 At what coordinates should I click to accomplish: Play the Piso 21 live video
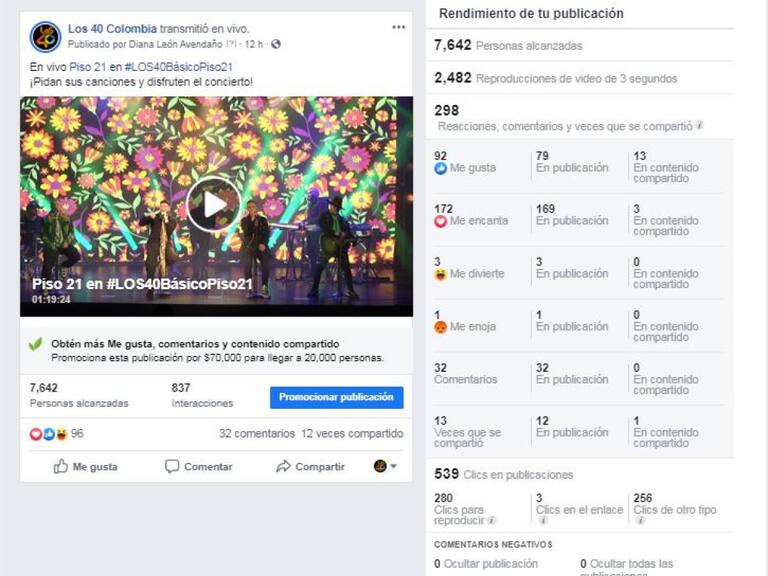[215, 205]
